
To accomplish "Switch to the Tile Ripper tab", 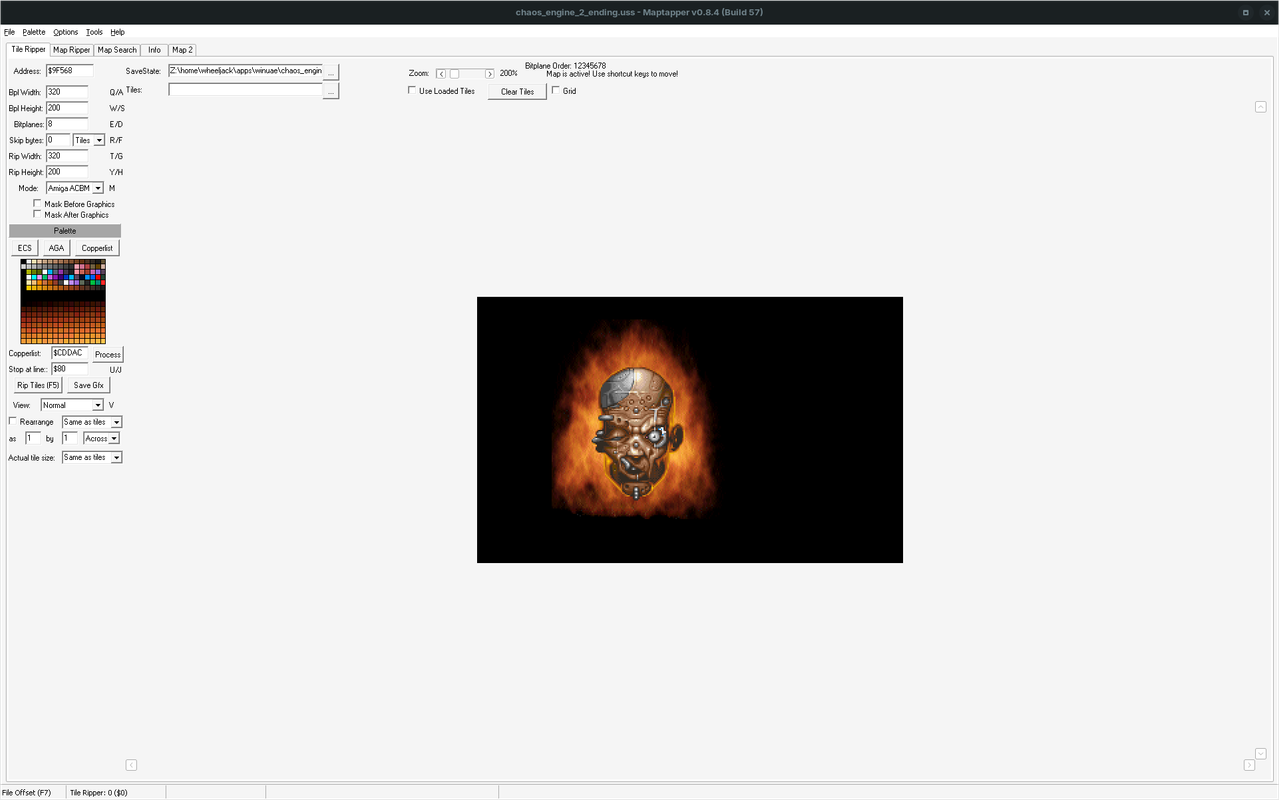I will 28,49.
